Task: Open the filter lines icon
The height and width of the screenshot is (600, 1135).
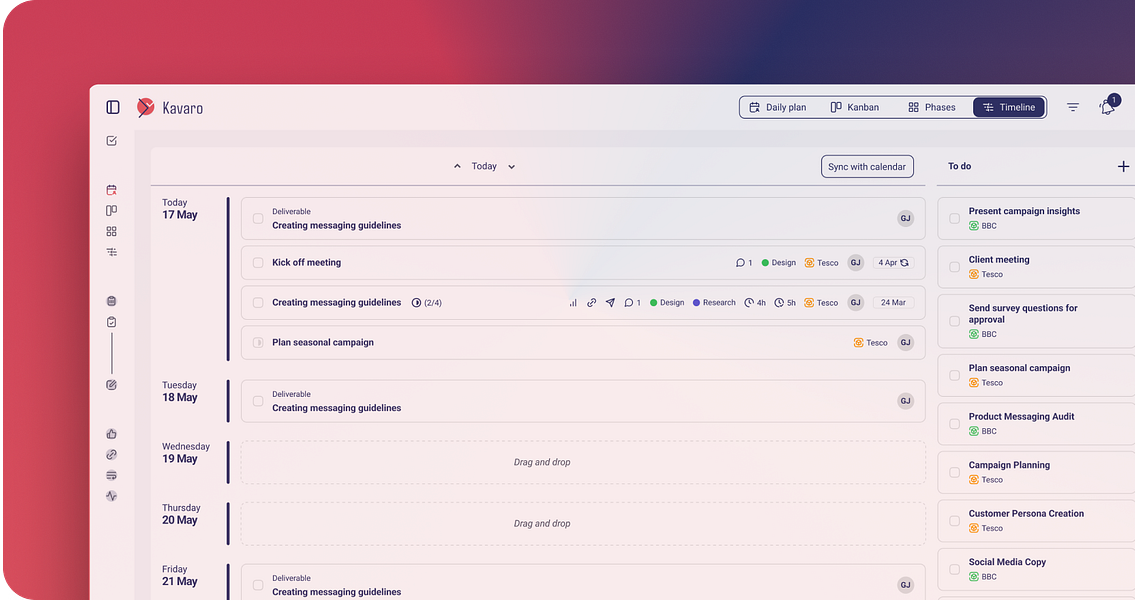Action: 1073,107
